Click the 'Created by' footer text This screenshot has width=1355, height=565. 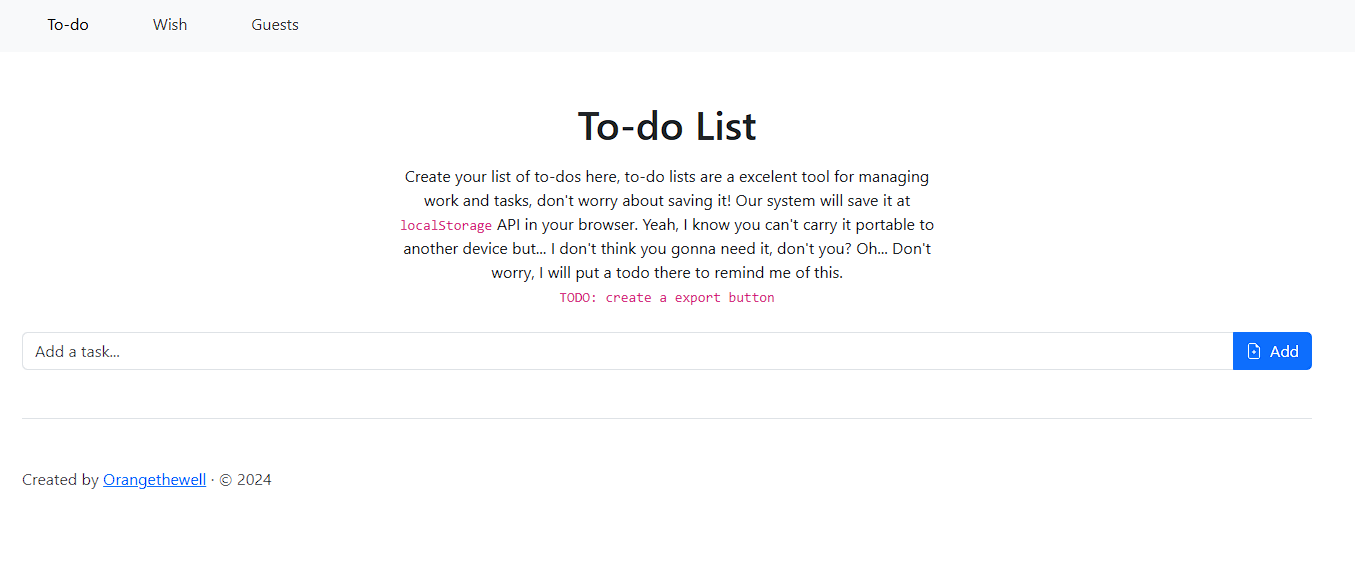60,480
